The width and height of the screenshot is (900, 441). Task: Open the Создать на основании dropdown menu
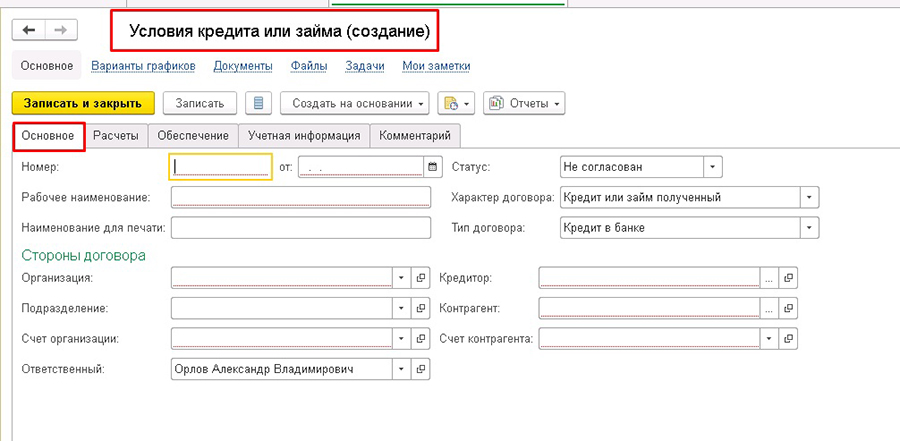355,103
